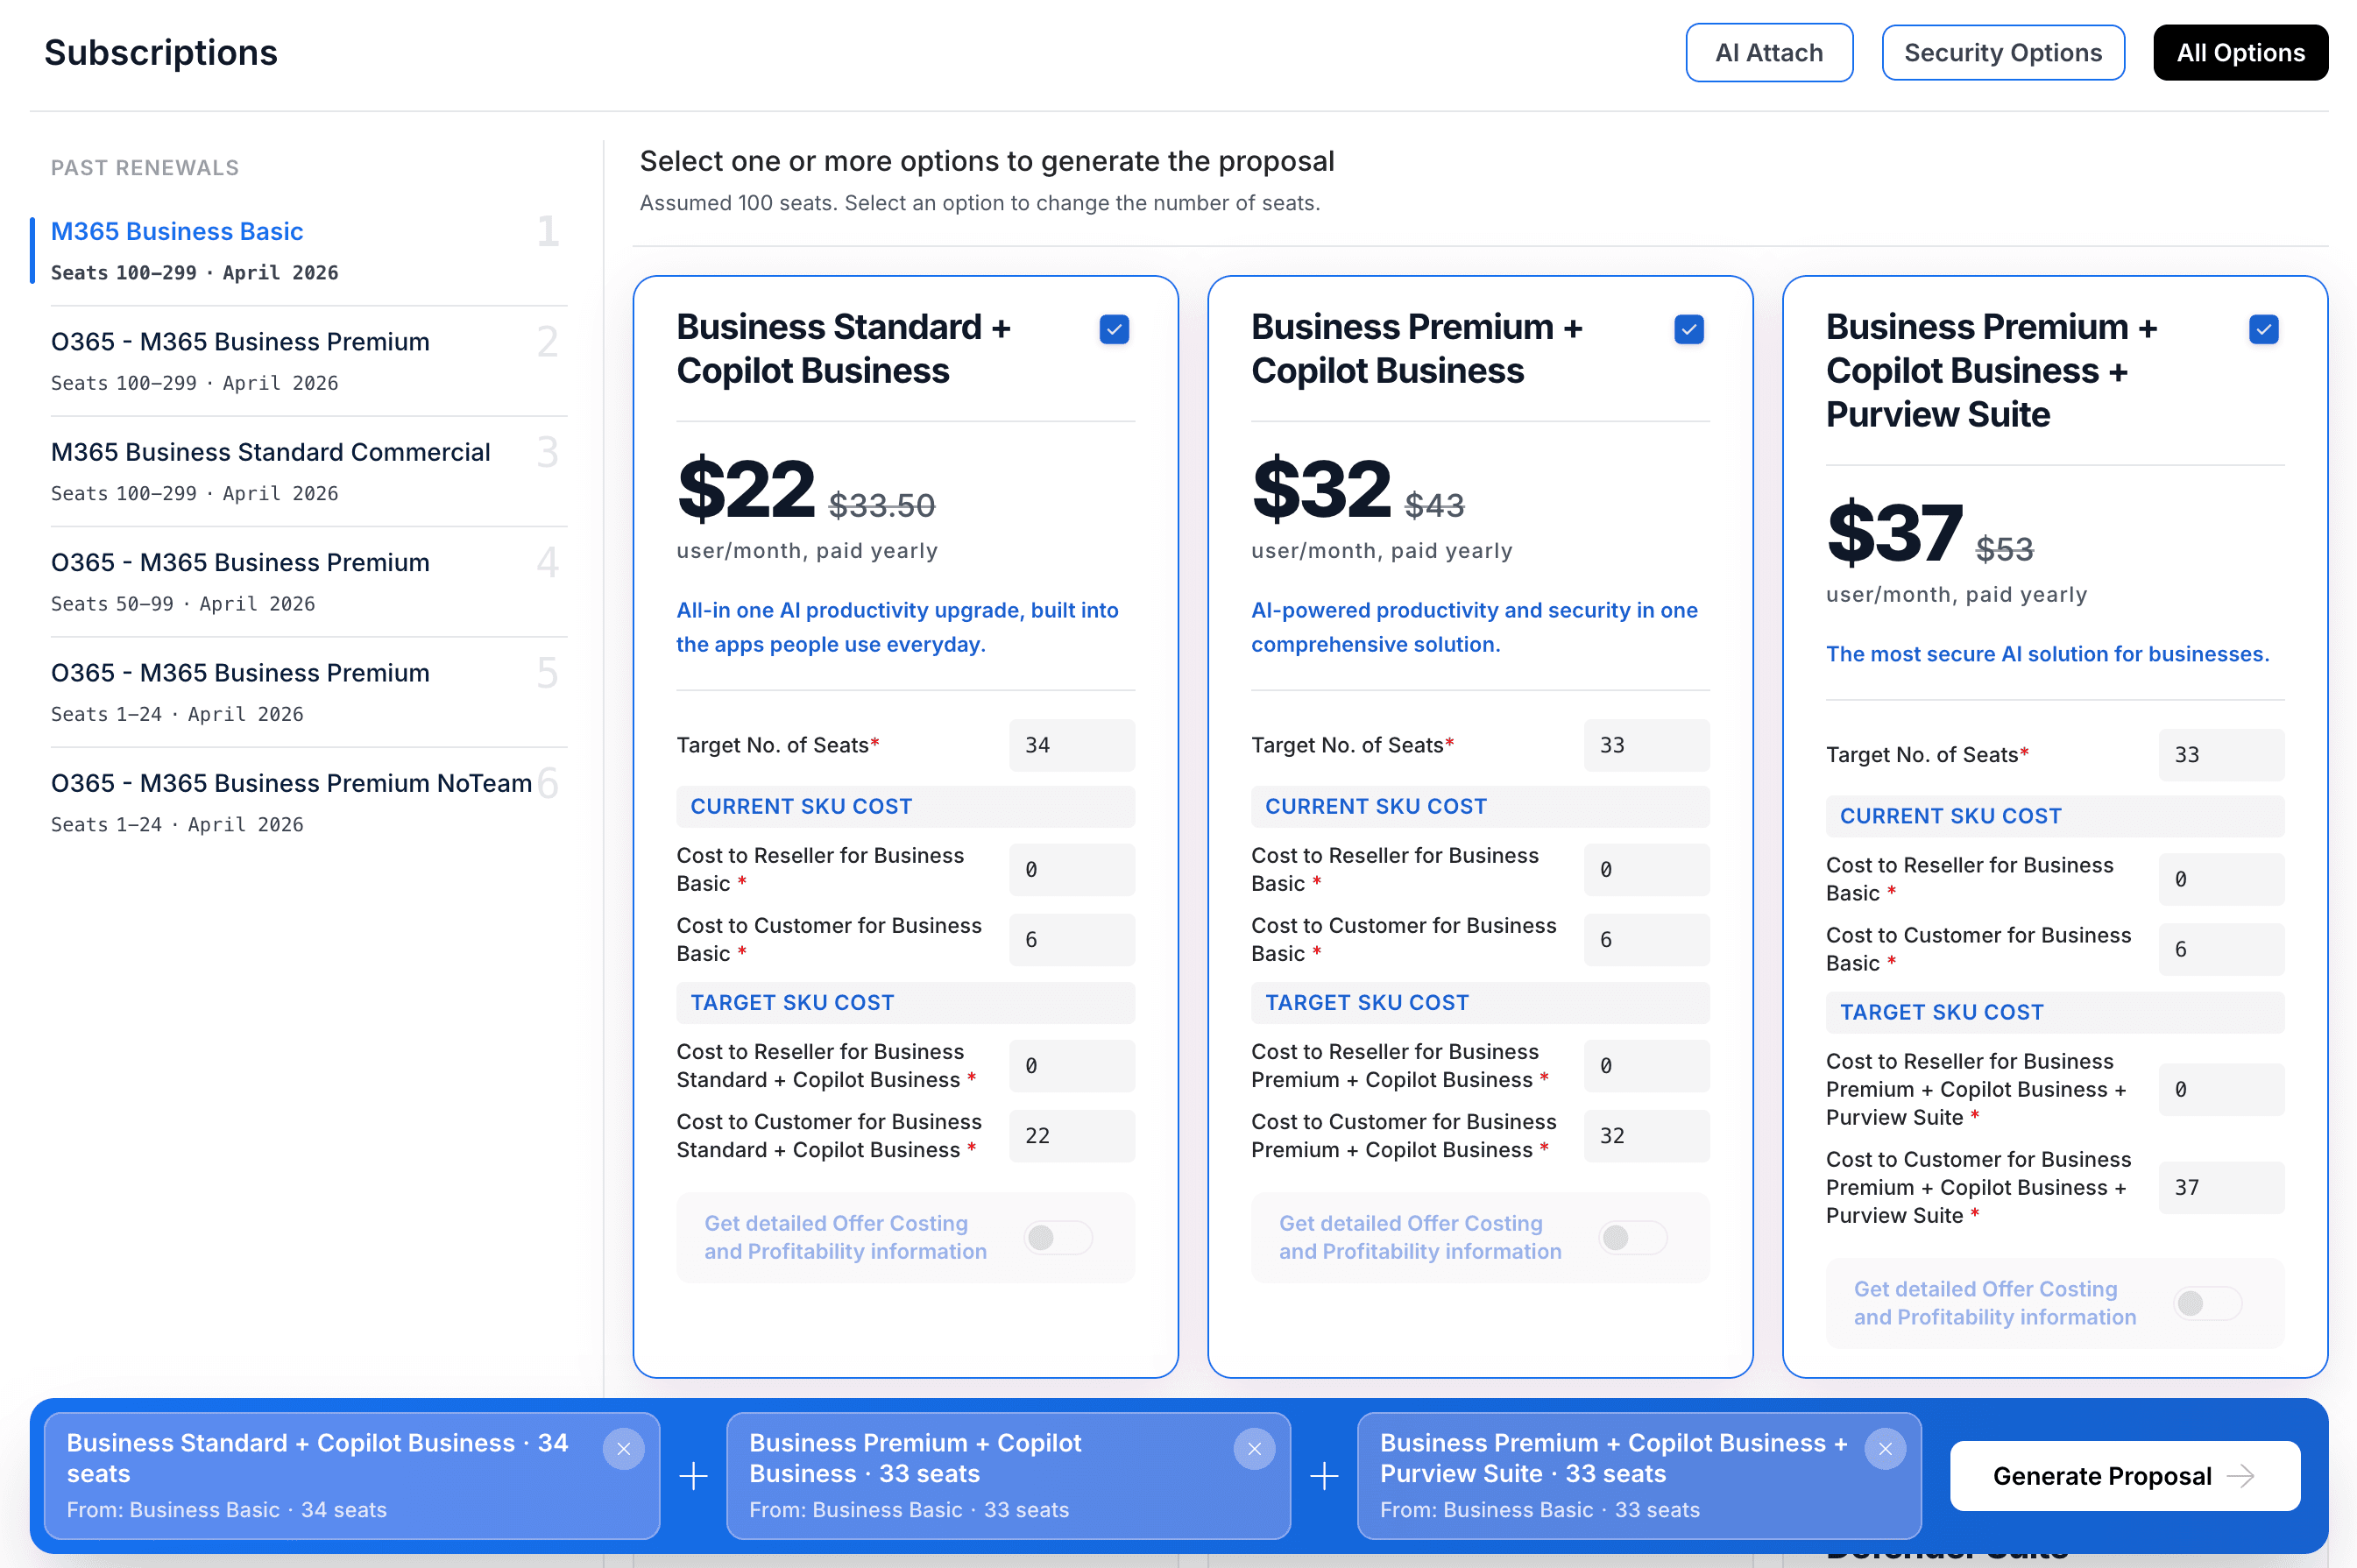Click CURRENT SKU COST header in first card
This screenshot has height=1568, width=2357.
(905, 807)
